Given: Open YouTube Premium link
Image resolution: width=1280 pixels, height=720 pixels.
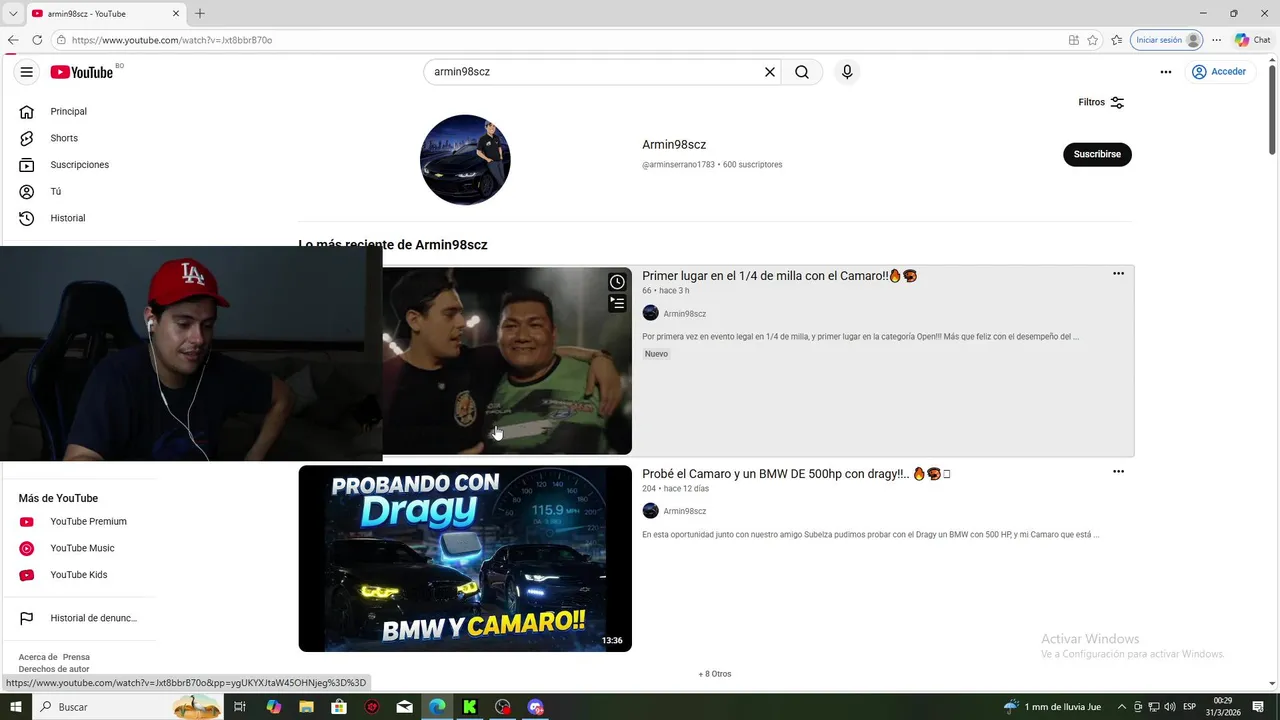Looking at the screenshot, I should click(x=88, y=521).
